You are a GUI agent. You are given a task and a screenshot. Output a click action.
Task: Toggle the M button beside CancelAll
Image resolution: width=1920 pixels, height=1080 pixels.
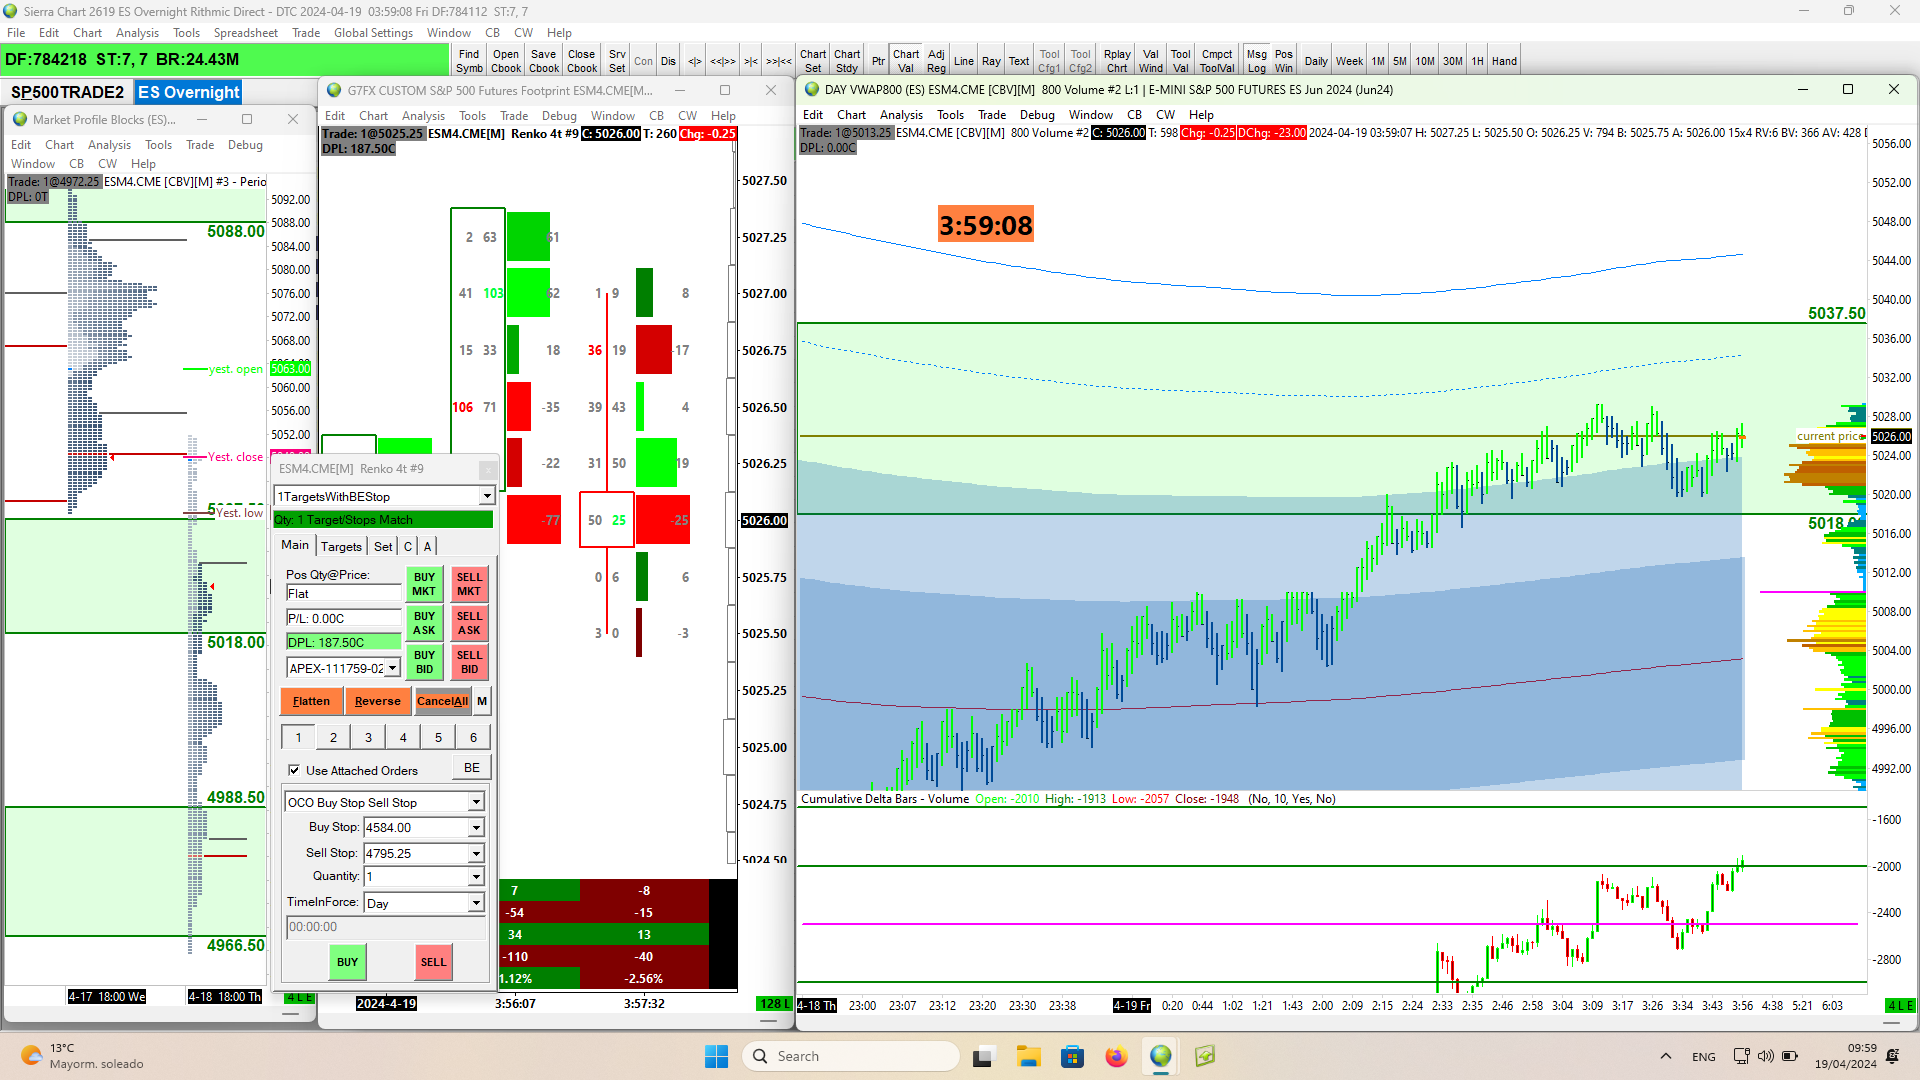(482, 701)
